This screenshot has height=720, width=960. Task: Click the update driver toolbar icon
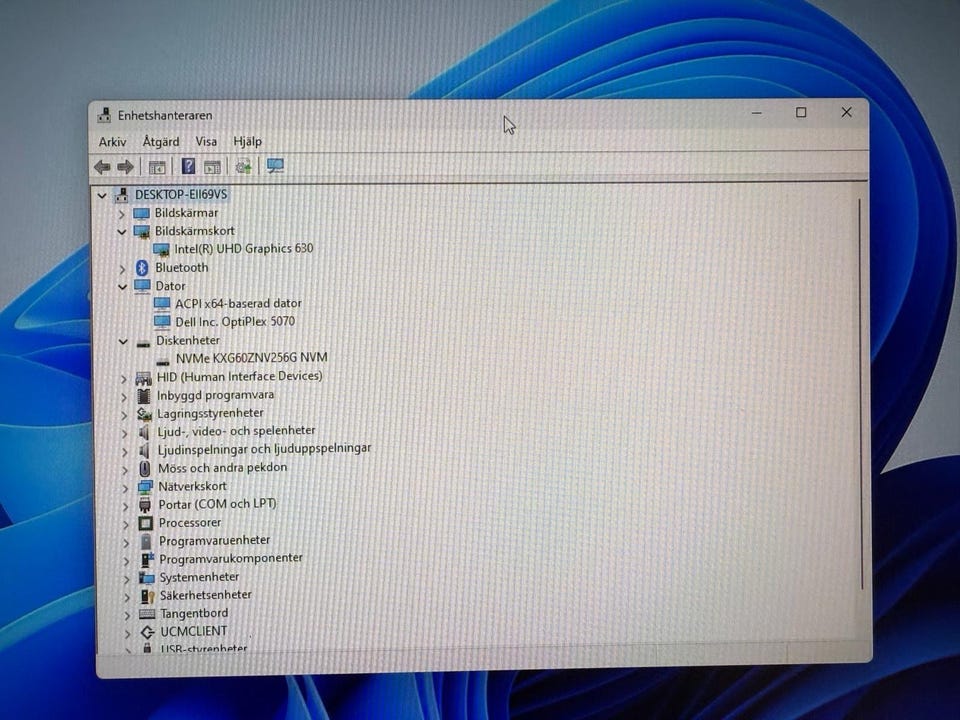[x=244, y=166]
